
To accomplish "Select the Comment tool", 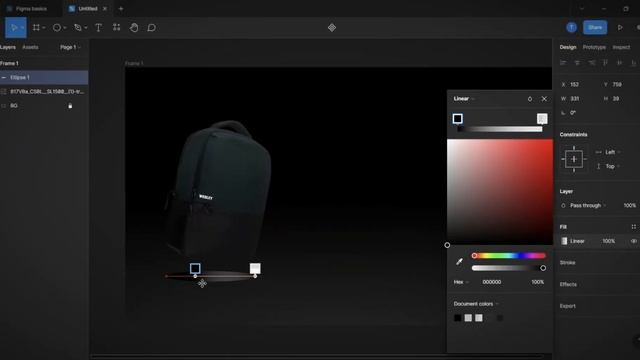I will (151, 27).
